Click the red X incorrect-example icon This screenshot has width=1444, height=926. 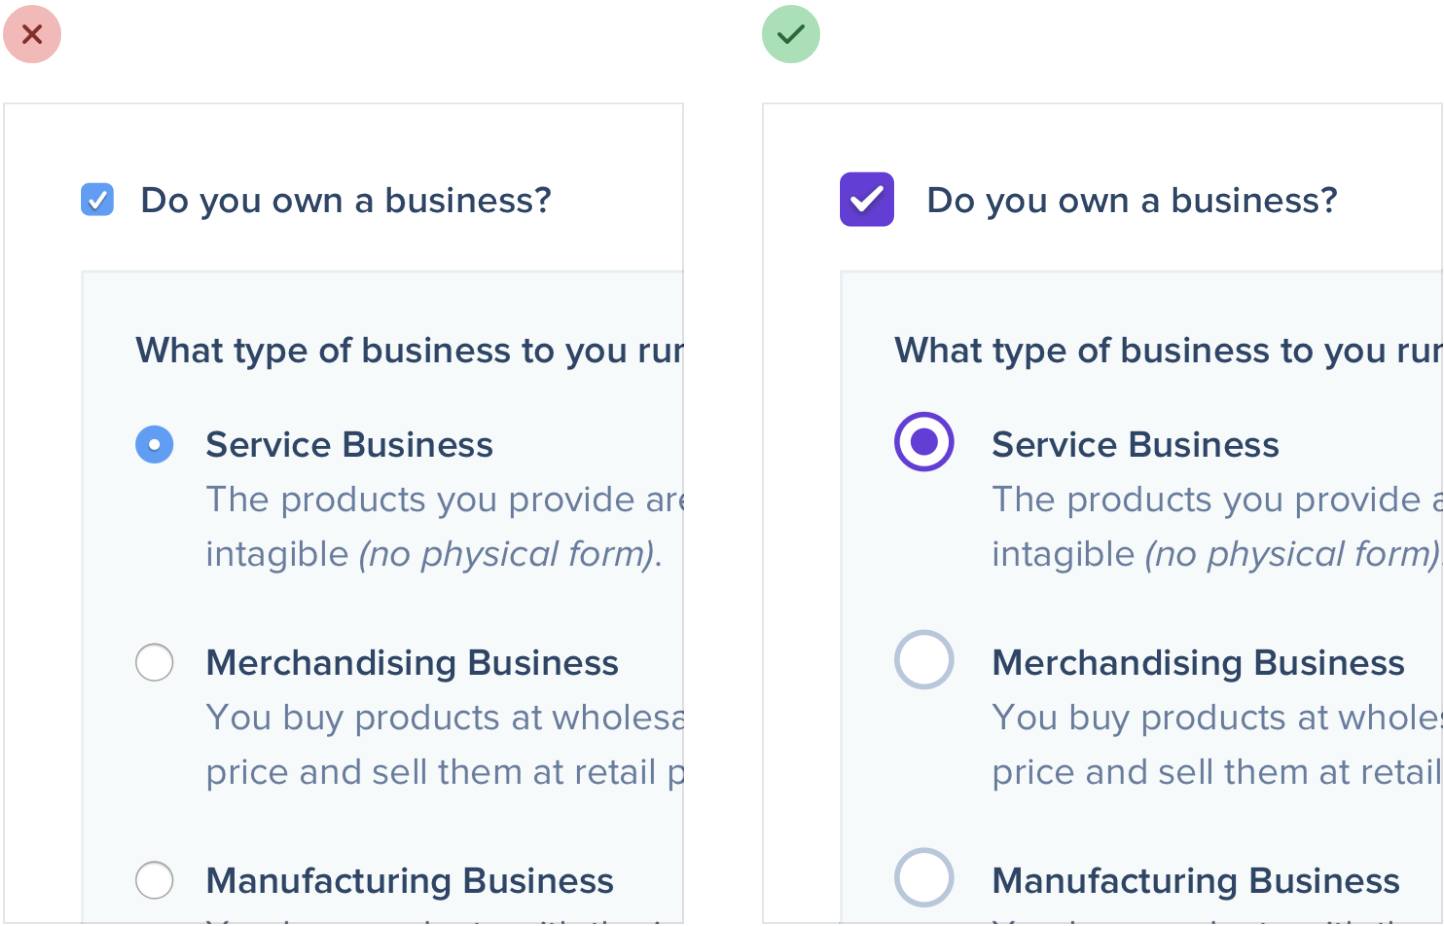pos(32,34)
